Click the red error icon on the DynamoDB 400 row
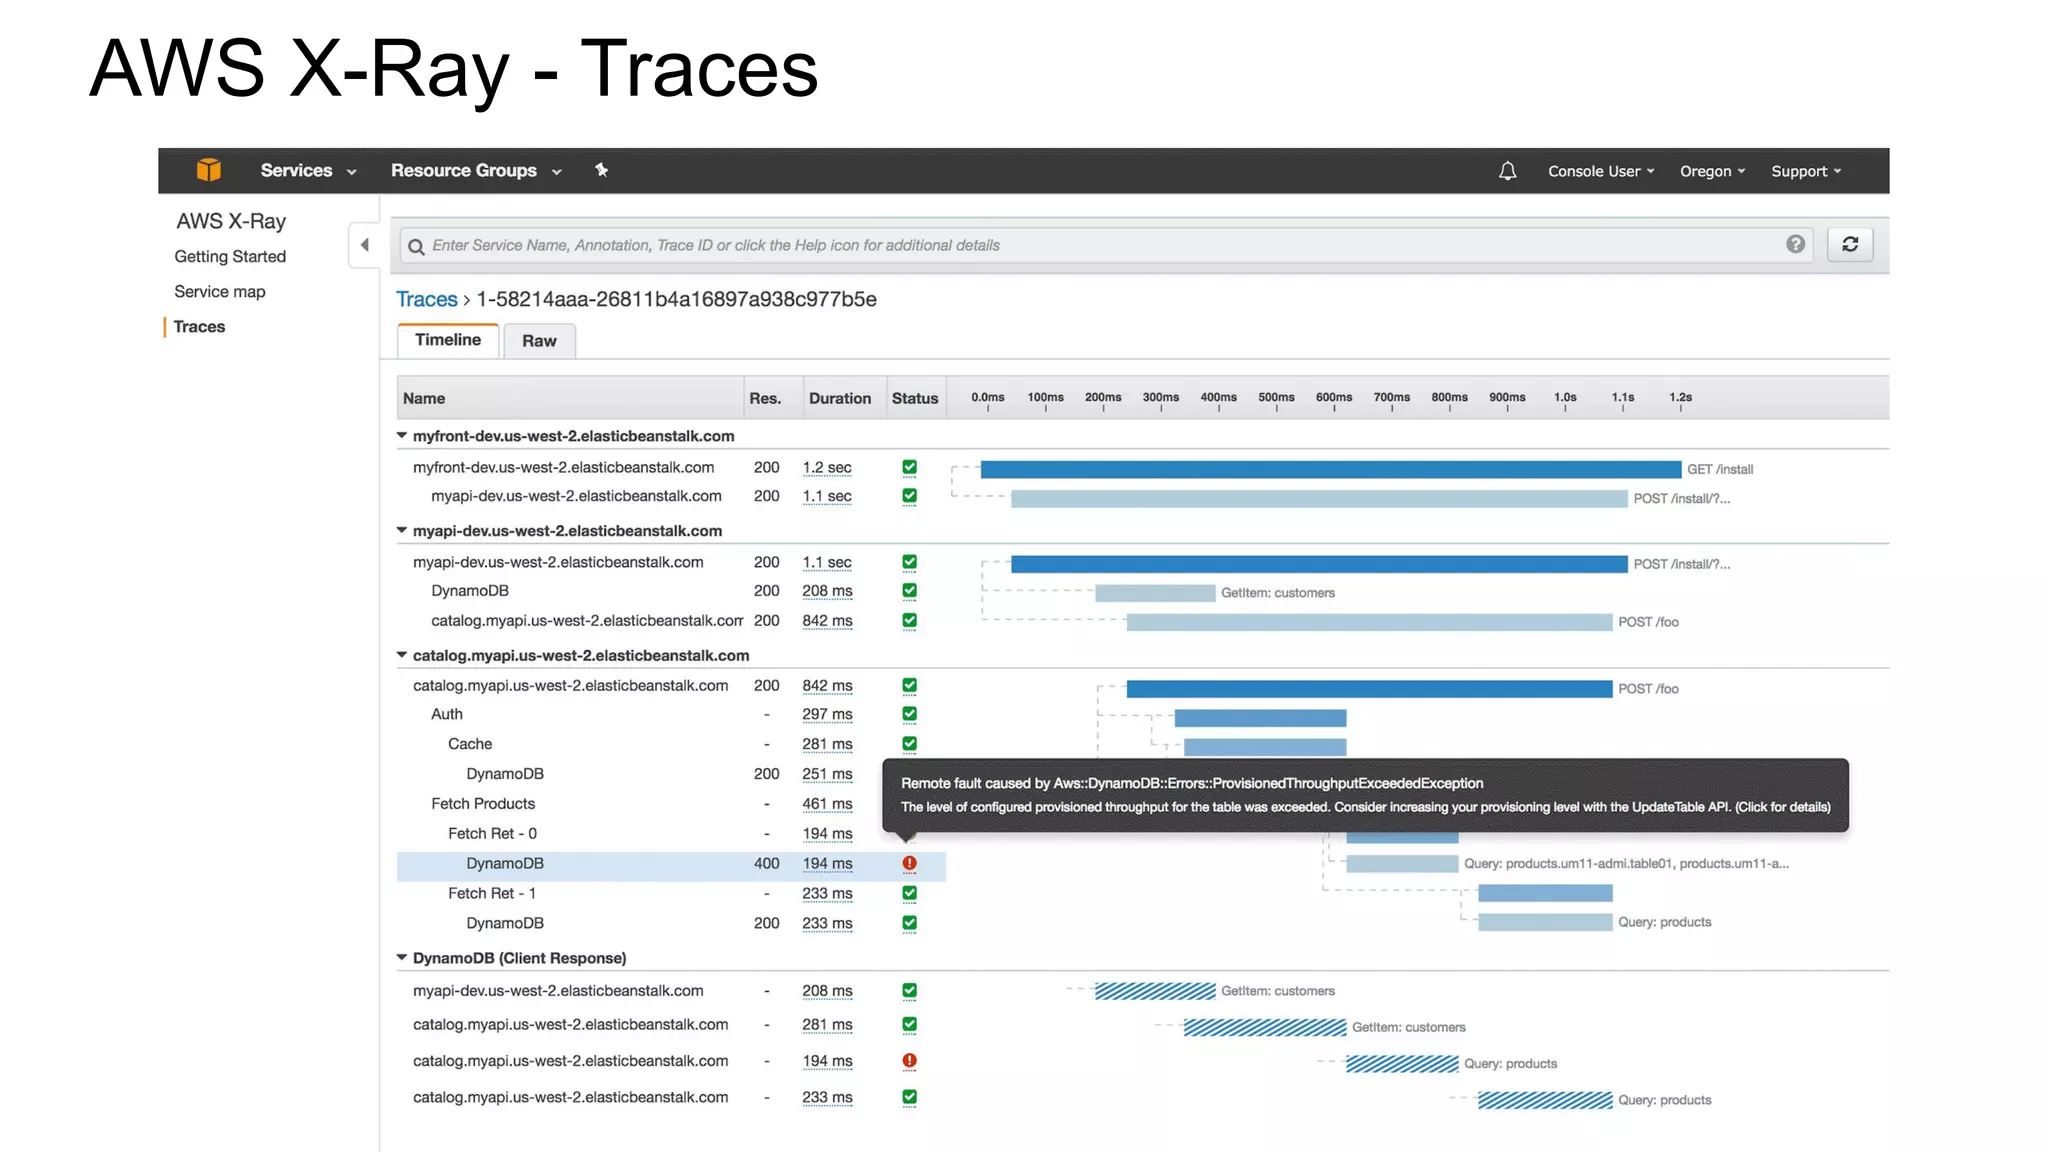Viewport: 2048px width, 1152px height. coord(909,863)
